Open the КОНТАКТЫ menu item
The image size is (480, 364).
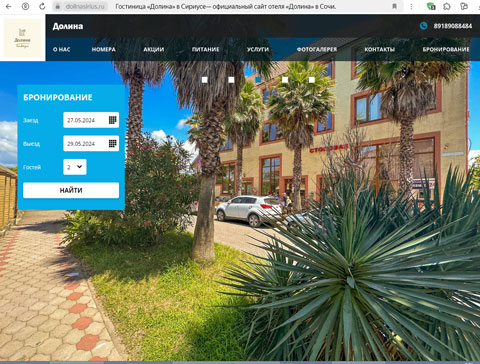pos(379,49)
